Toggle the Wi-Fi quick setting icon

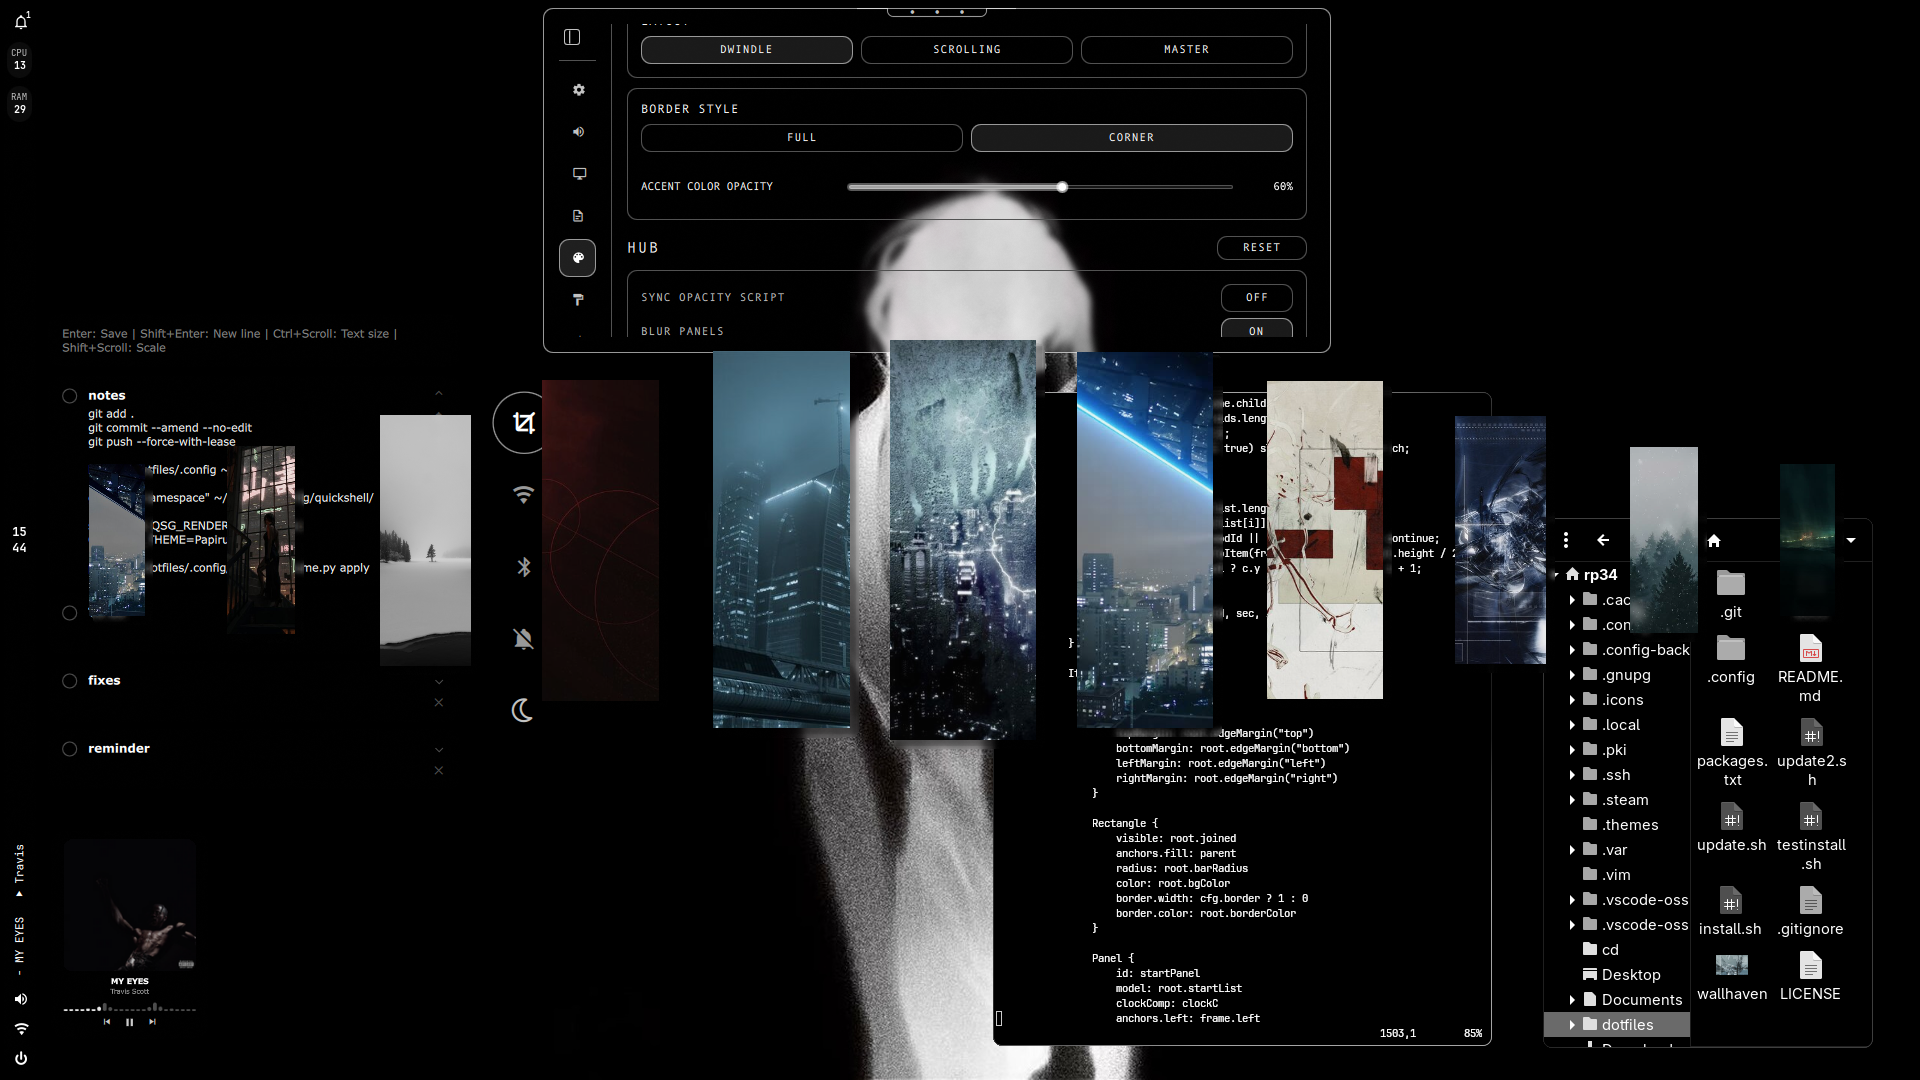(x=523, y=495)
